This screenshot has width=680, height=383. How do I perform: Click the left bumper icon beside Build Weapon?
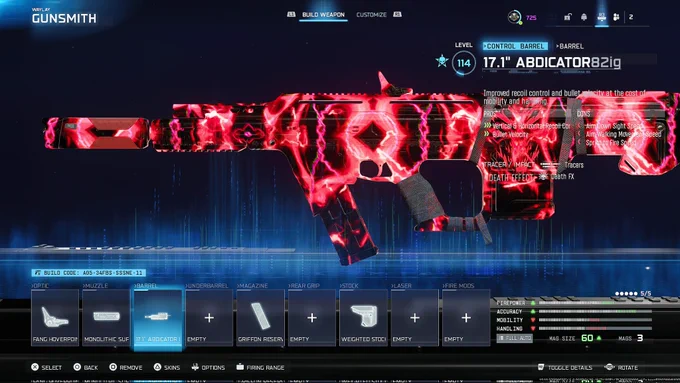point(291,14)
